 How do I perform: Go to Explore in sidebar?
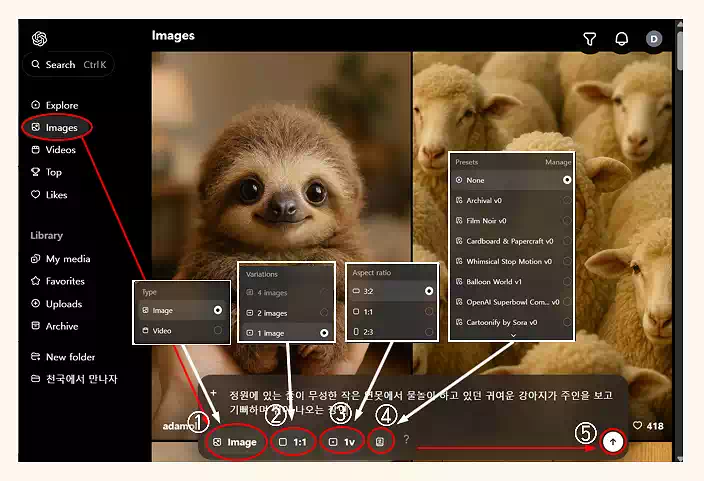pos(61,105)
